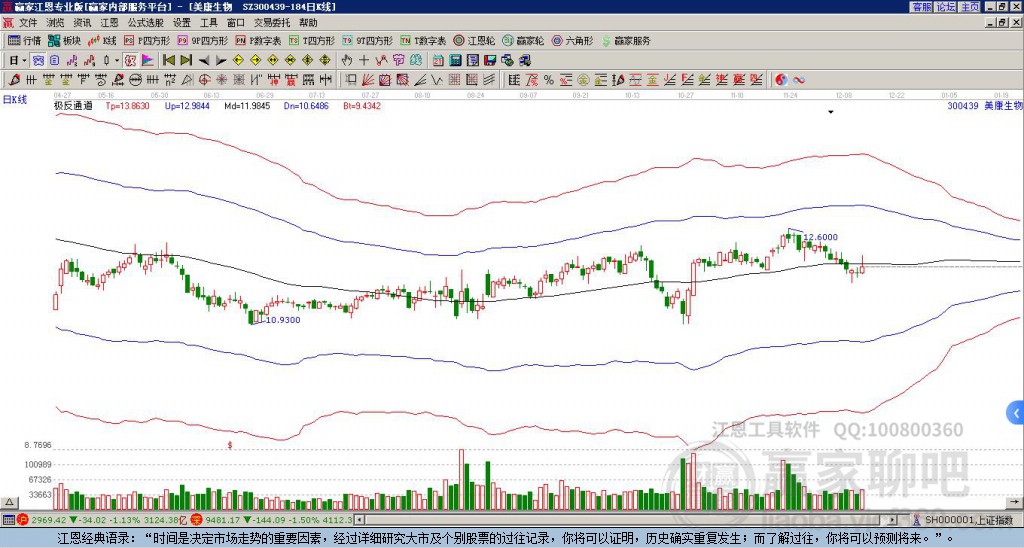Click the 客服 button in title bar

pos(922,7)
